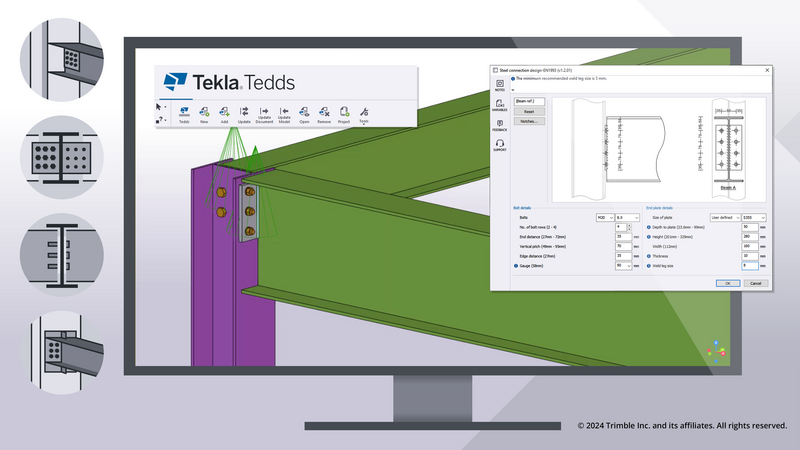This screenshot has width=800, height=450.
Task: Click the Weld leg size input field
Action: click(749, 266)
